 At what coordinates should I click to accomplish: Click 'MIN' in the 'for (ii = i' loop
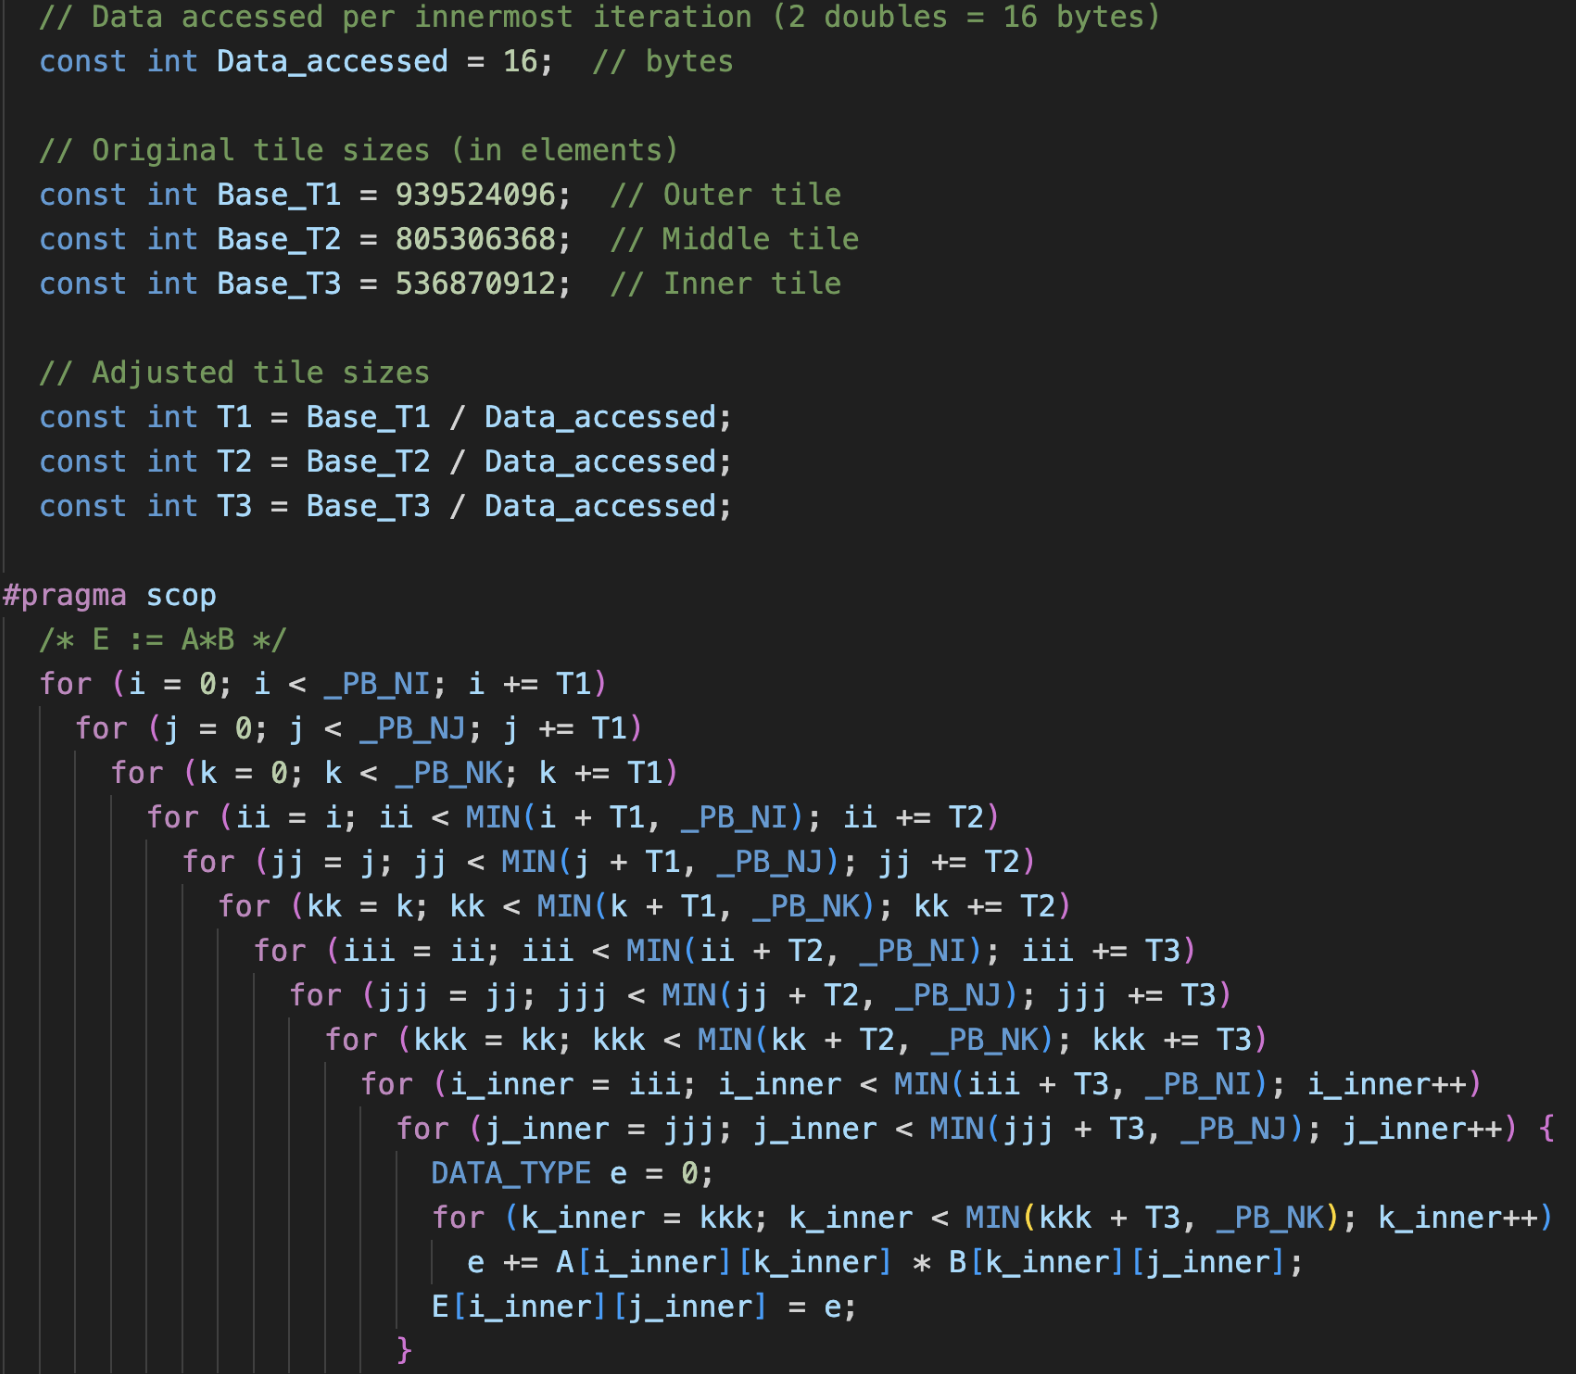[x=493, y=817]
